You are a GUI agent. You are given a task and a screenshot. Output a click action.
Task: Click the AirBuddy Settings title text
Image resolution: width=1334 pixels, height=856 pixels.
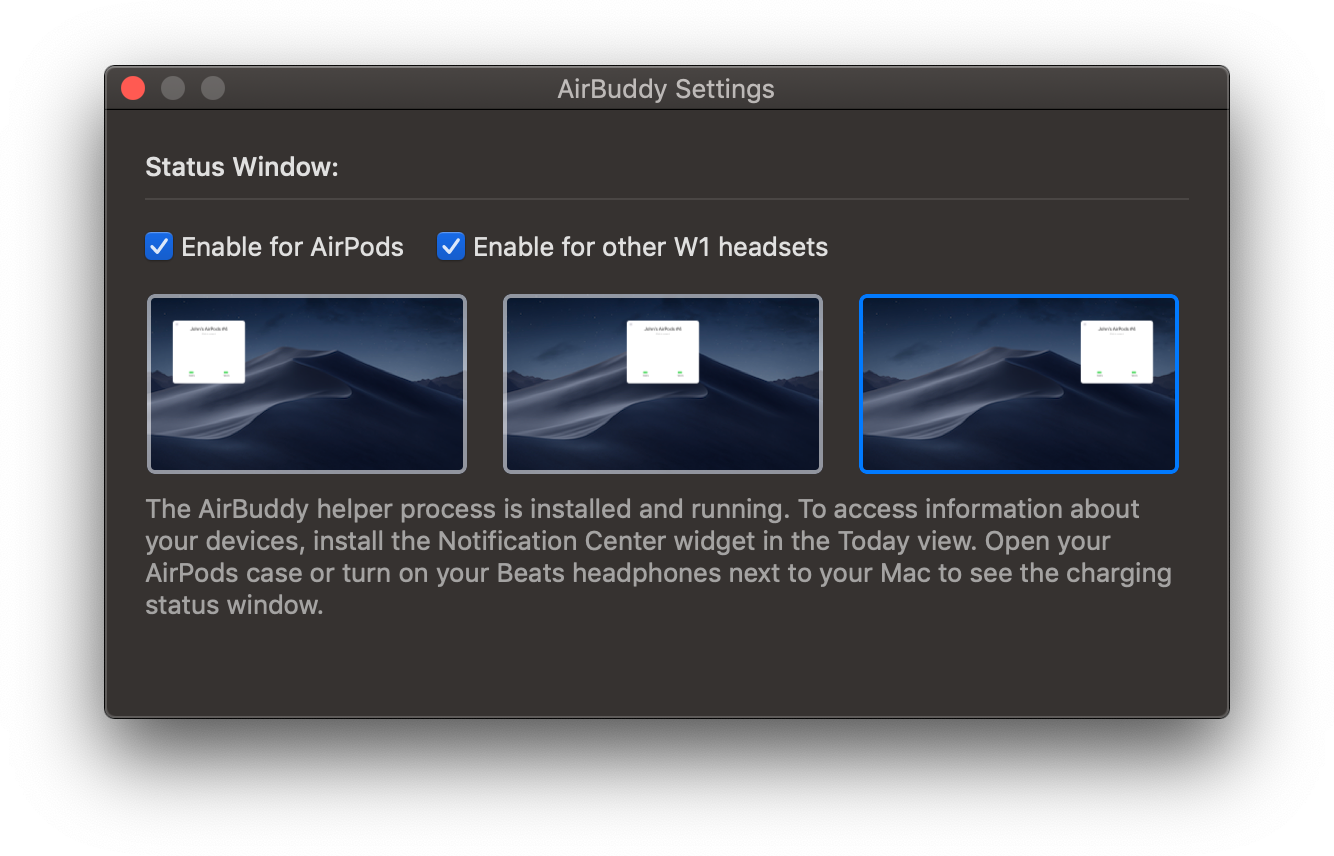(x=666, y=89)
